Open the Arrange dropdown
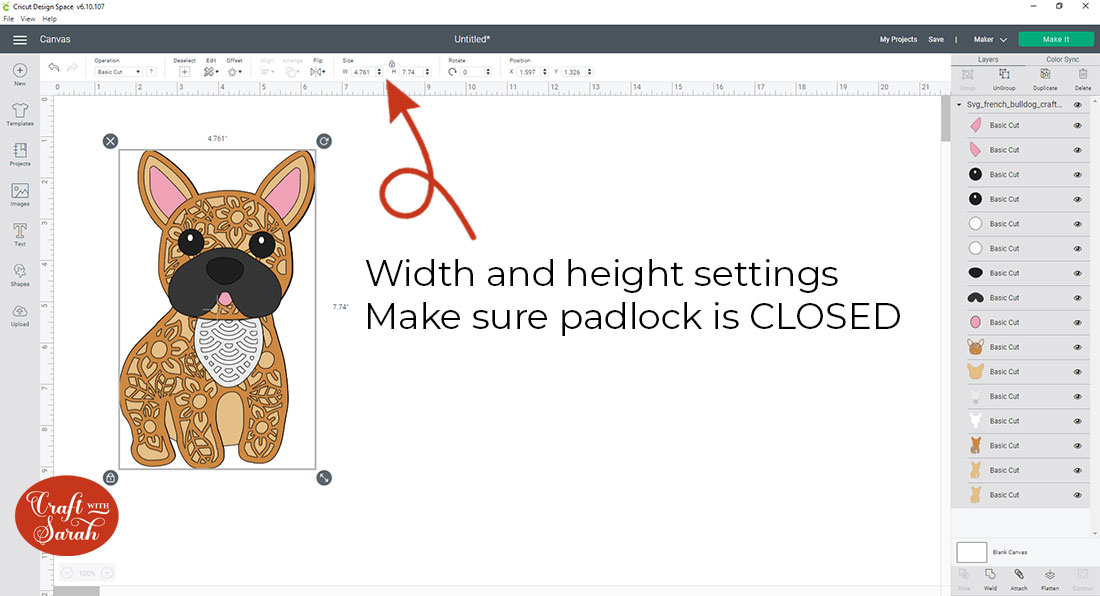This screenshot has height=596, width=1100. pos(293,72)
